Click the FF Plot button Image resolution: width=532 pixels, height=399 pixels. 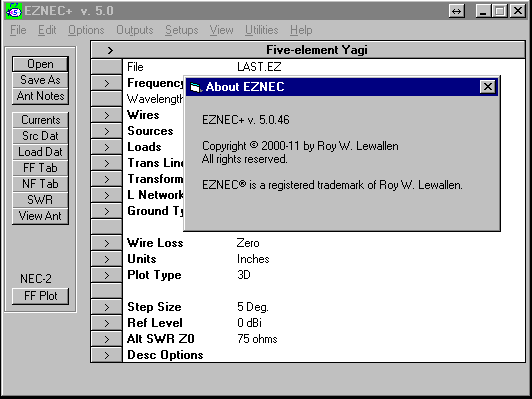[x=40, y=296]
